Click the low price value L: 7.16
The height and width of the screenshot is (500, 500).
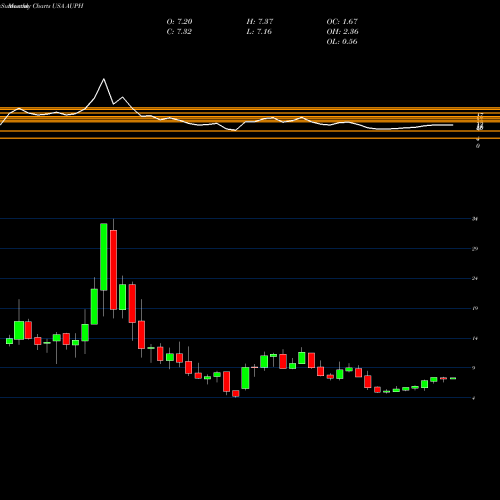(x=259, y=32)
